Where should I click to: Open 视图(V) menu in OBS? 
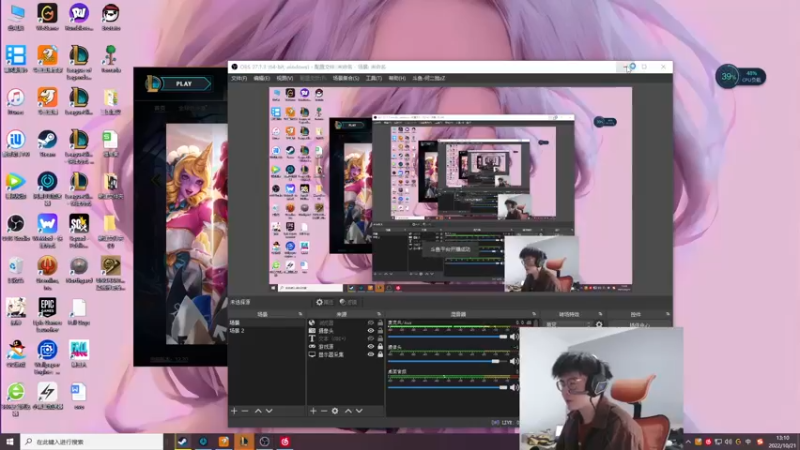pyautogui.click(x=285, y=79)
